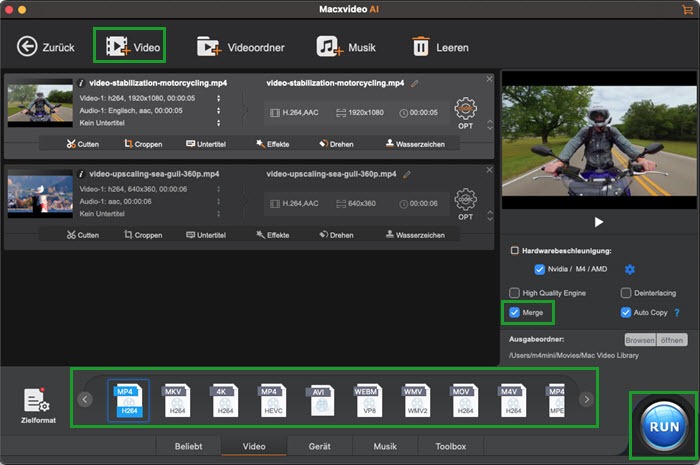Open Effekte for the sea-gull video
700x465 pixels.
coord(272,235)
